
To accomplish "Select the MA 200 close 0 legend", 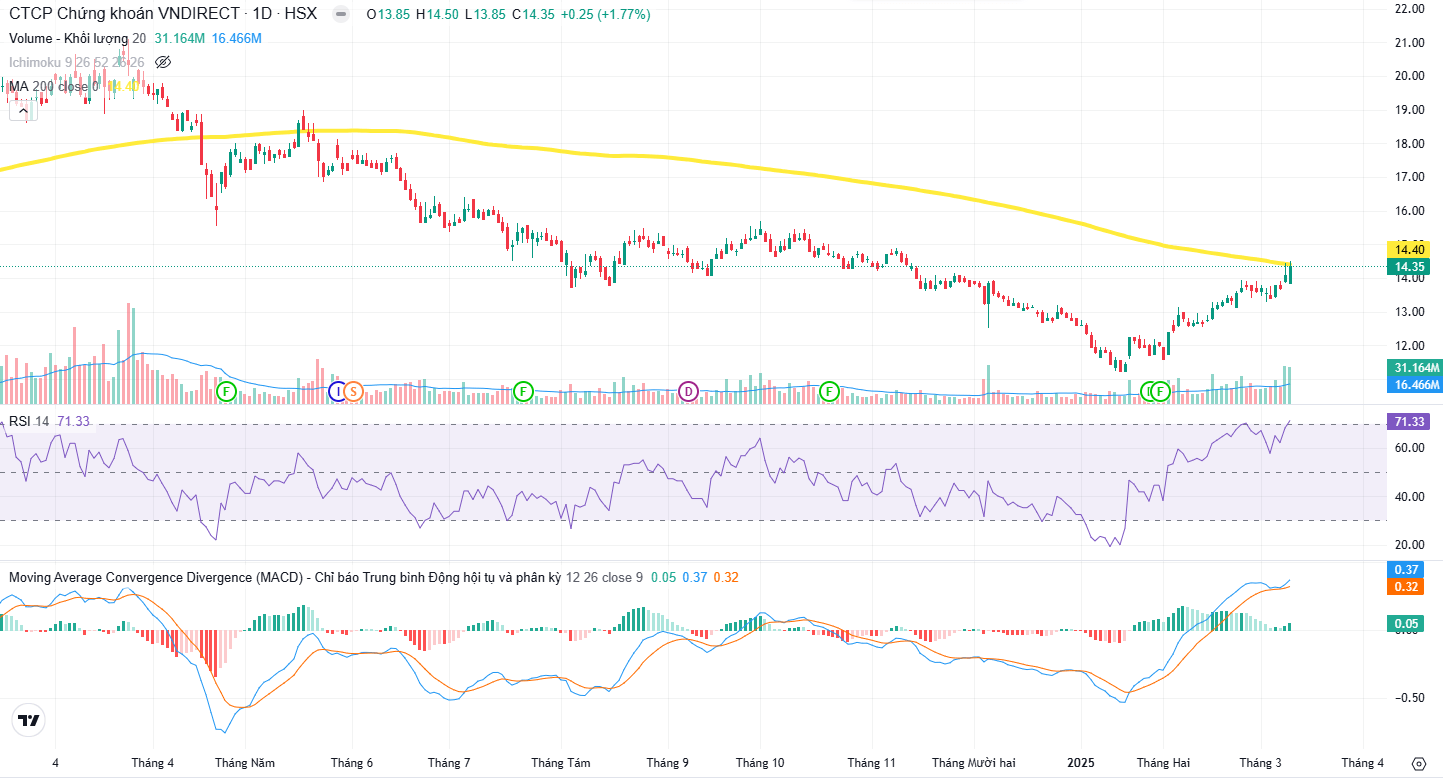I will [54, 87].
